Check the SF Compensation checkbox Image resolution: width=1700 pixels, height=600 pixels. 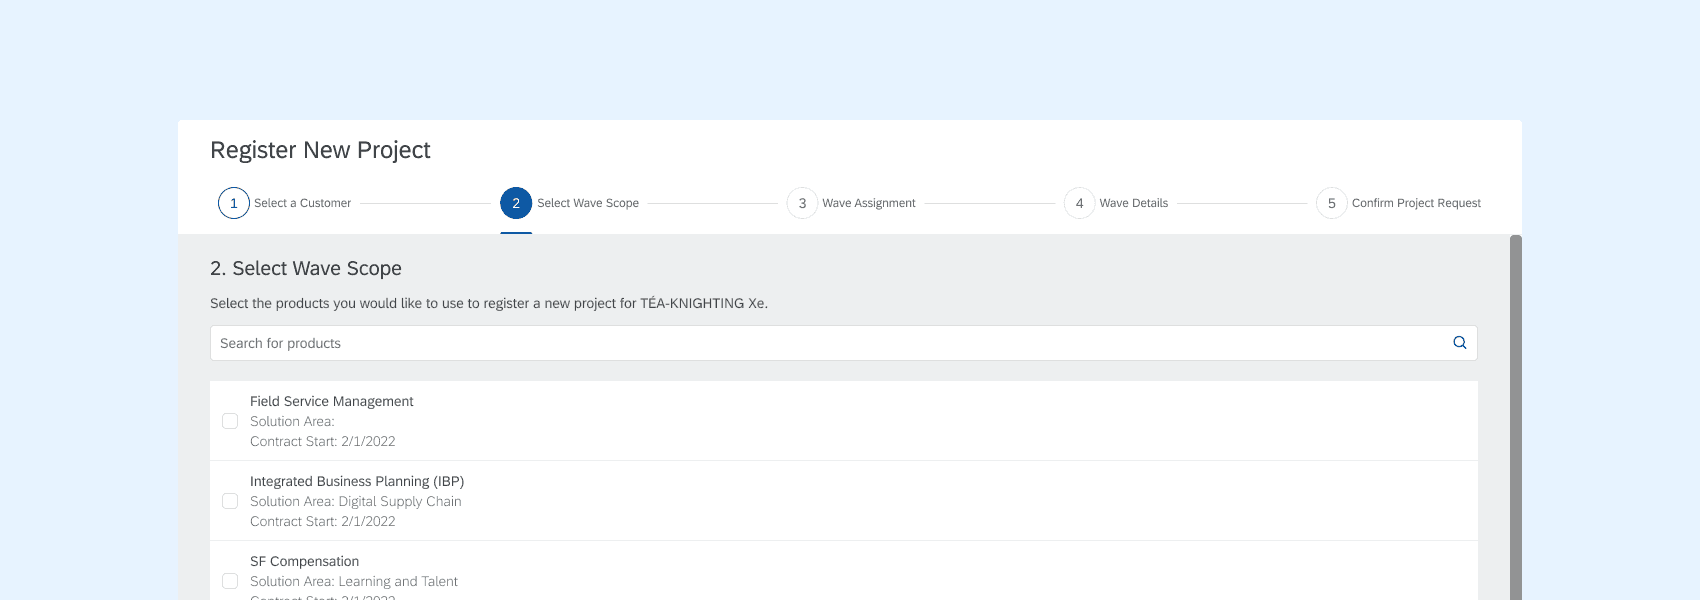click(x=230, y=581)
